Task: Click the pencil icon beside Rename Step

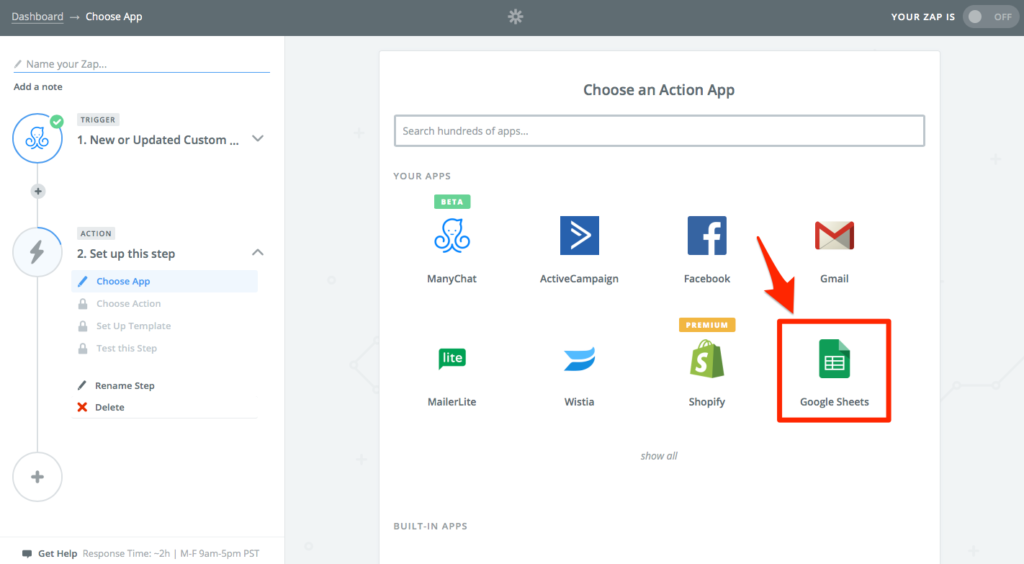Action: point(82,385)
